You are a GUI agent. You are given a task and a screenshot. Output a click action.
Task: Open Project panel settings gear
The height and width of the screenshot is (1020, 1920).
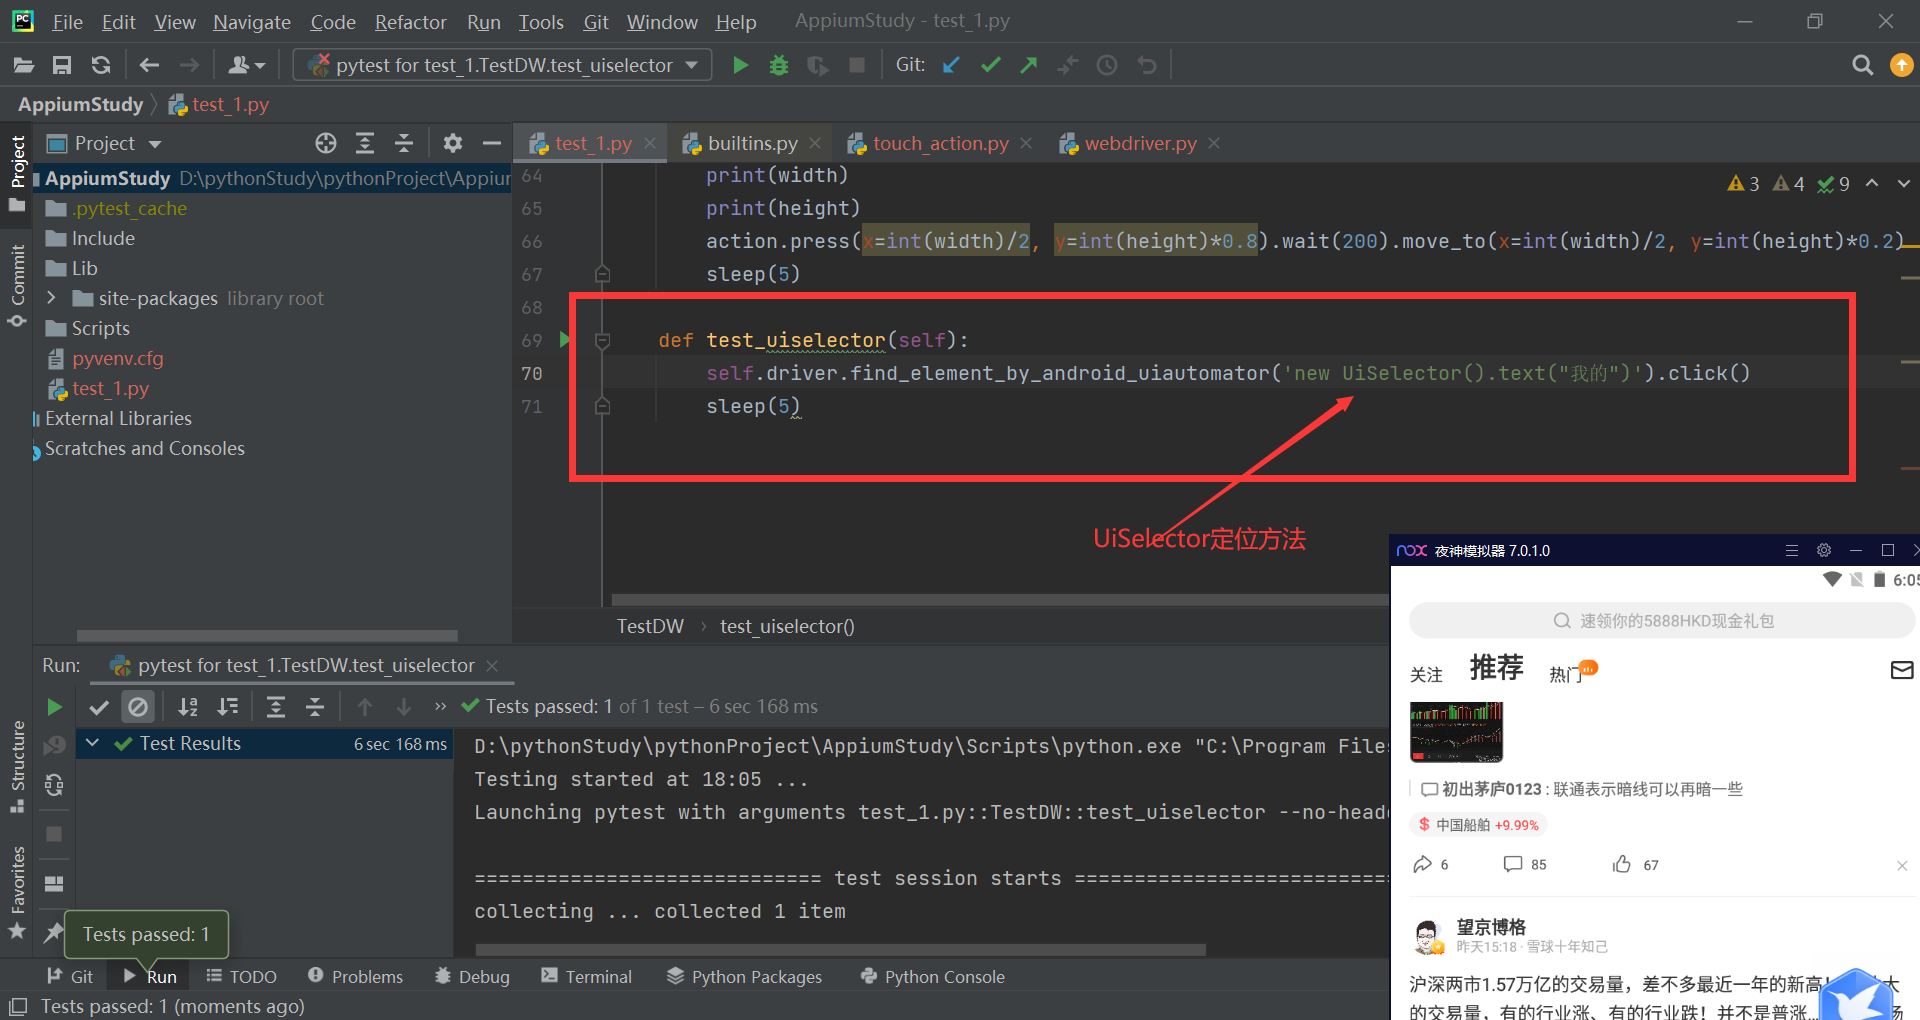coord(452,143)
